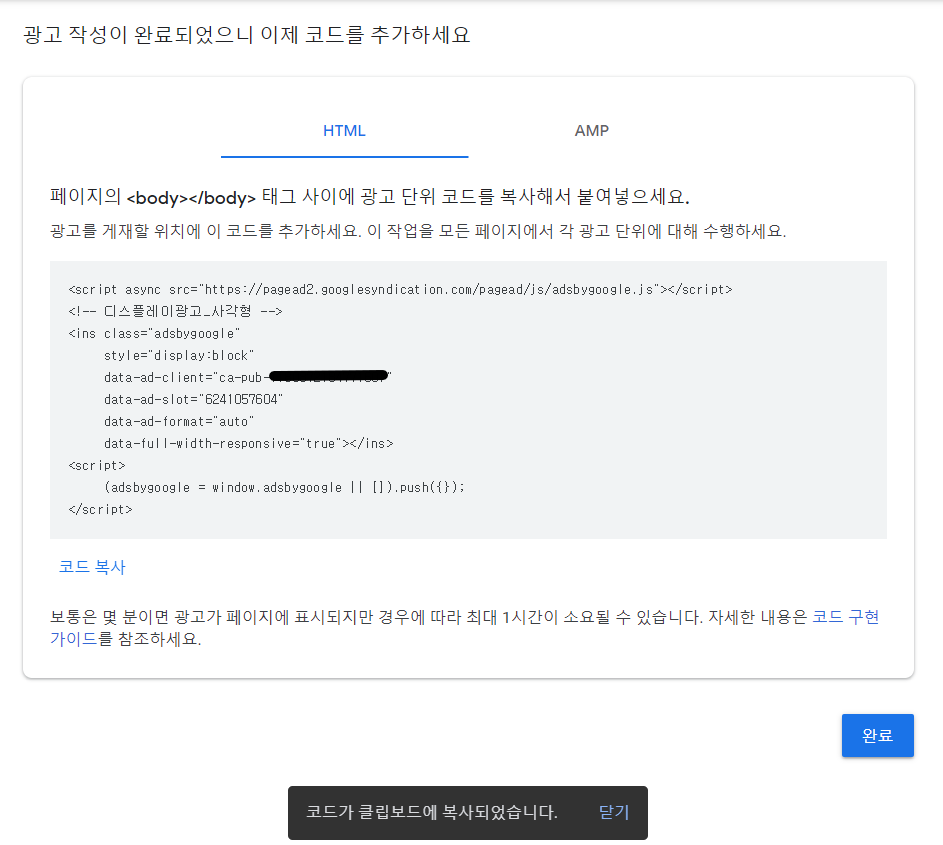Click the data-ad-format="auto" line
943x845 pixels.
179,422
